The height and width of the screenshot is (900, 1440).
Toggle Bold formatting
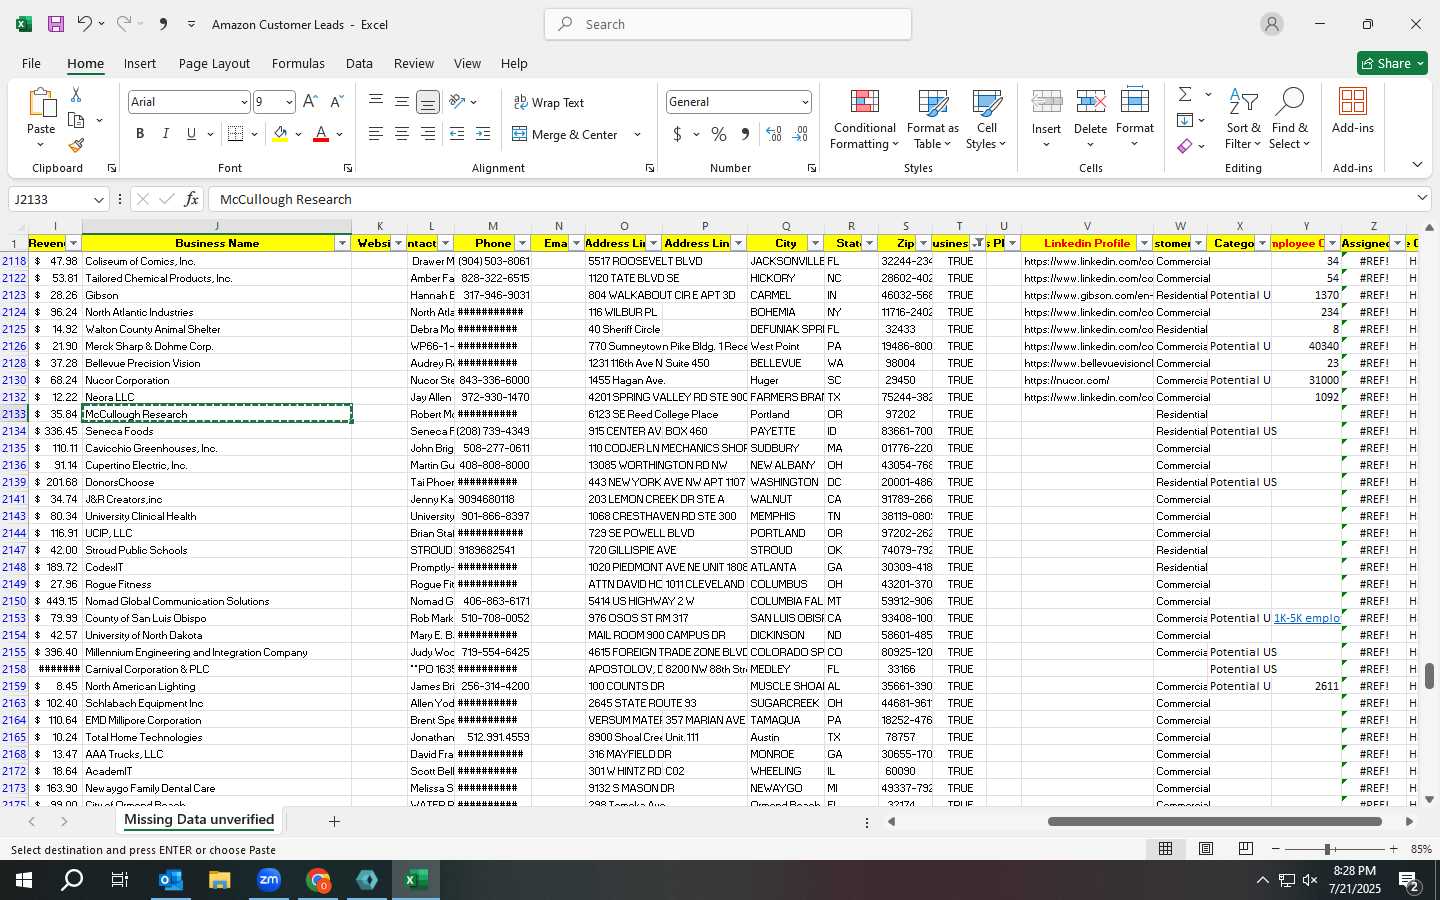click(x=140, y=134)
